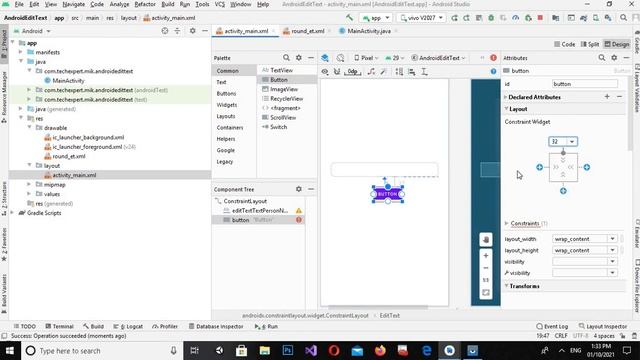640x360 pixels.
Task: Open Attributes panel settings gear
Action: point(614,58)
